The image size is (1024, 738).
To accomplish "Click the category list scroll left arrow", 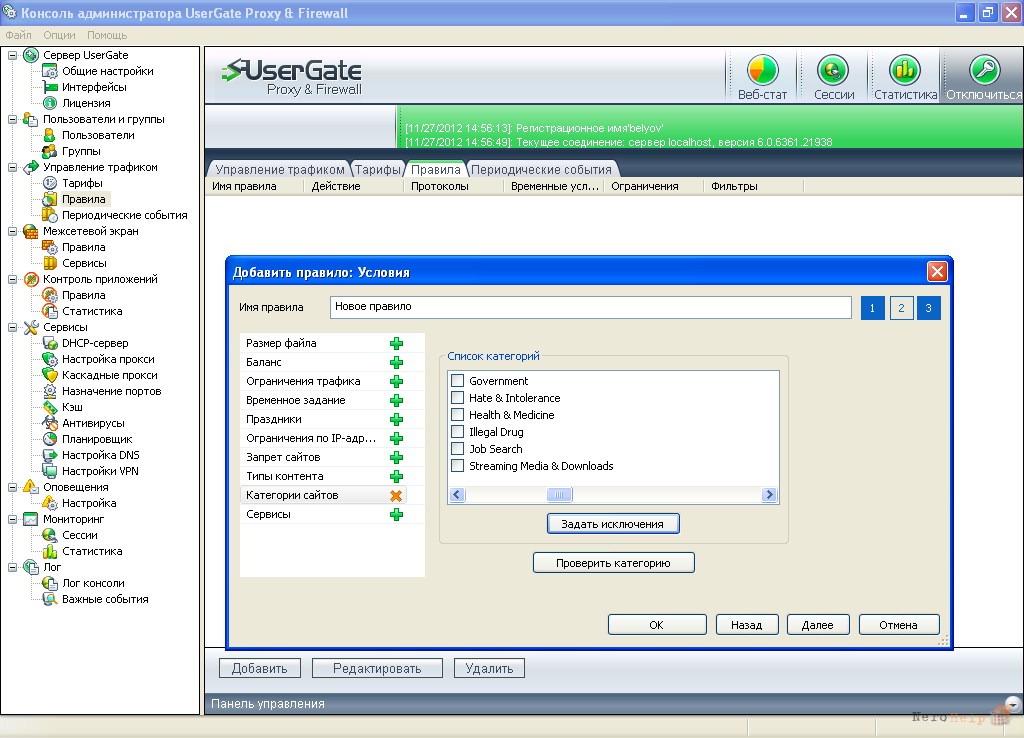I will pyautogui.click(x=457, y=495).
